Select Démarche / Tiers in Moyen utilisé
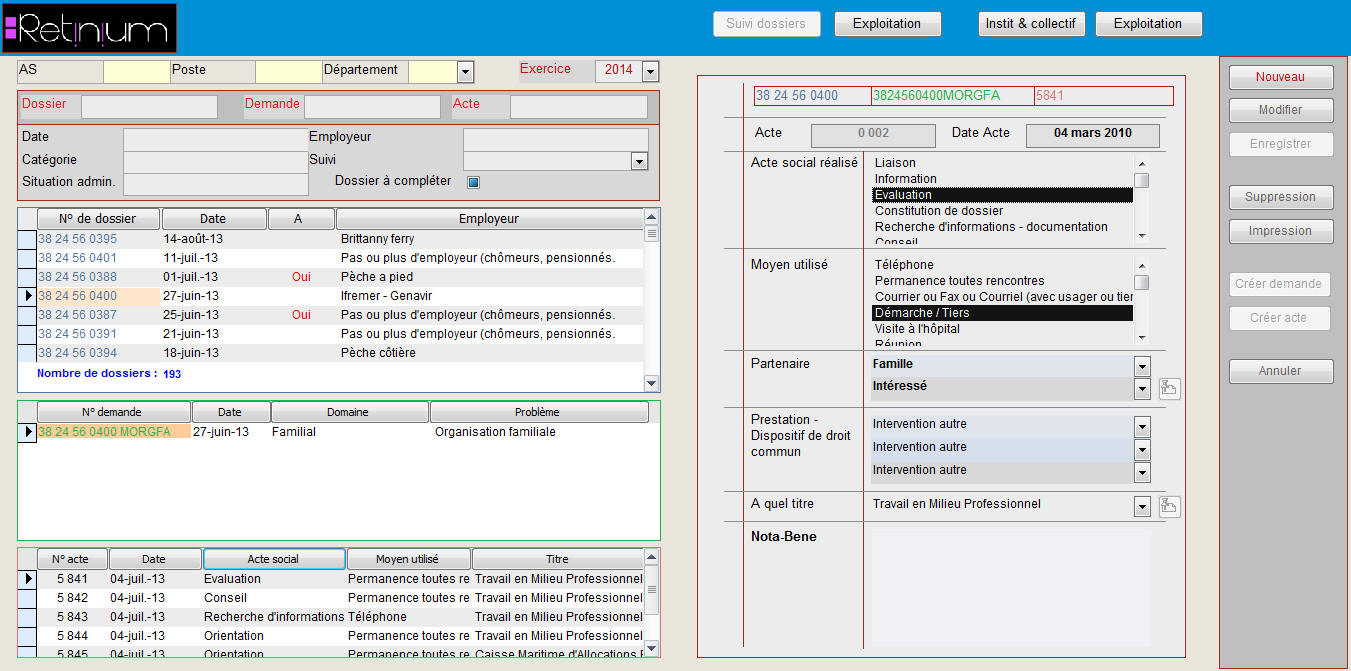1351x671 pixels. pyautogui.click(x=1003, y=313)
